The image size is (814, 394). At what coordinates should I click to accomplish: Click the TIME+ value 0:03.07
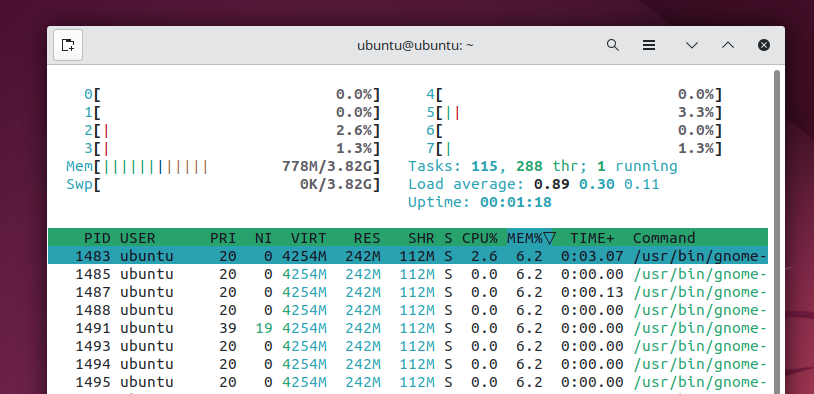pyautogui.click(x=592, y=256)
